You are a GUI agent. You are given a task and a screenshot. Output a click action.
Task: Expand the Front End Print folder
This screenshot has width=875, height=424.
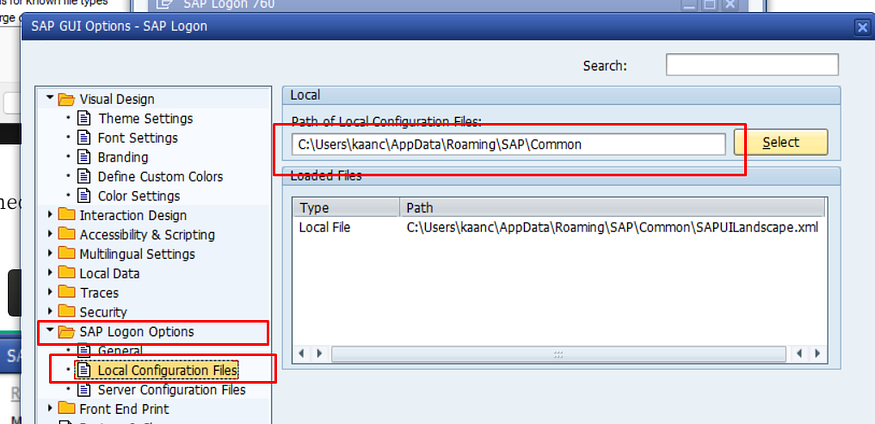click(x=50, y=408)
